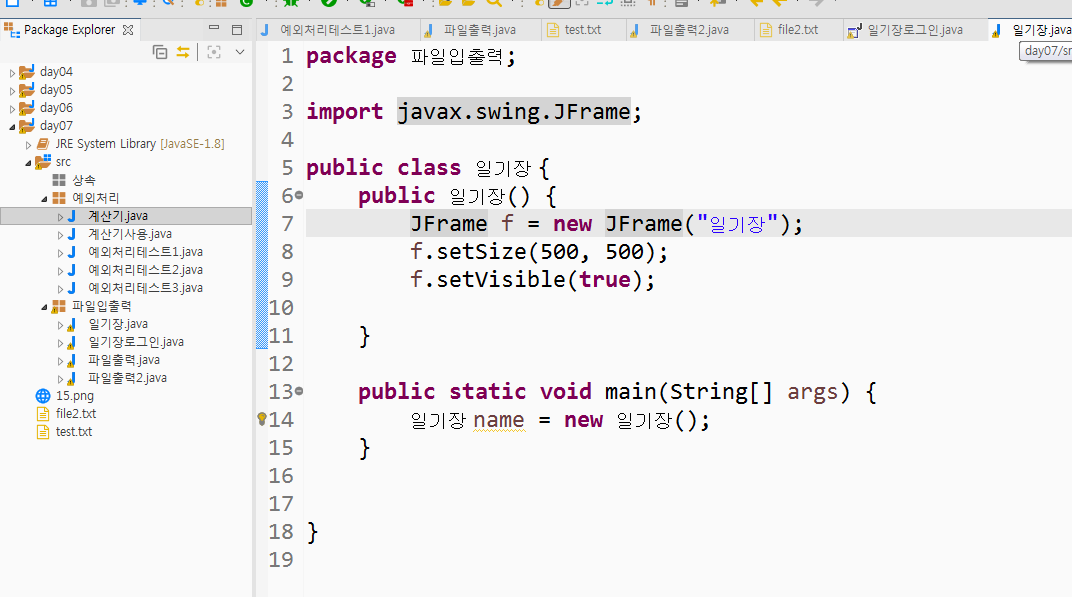
Task: Expand the day06 project
Action: 12,108
